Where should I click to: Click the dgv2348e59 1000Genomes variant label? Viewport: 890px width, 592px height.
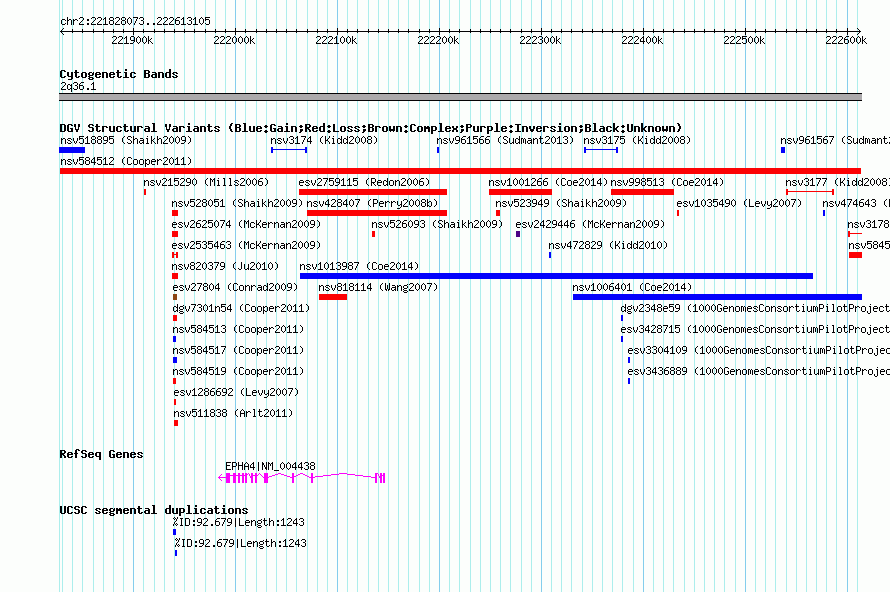755,308
